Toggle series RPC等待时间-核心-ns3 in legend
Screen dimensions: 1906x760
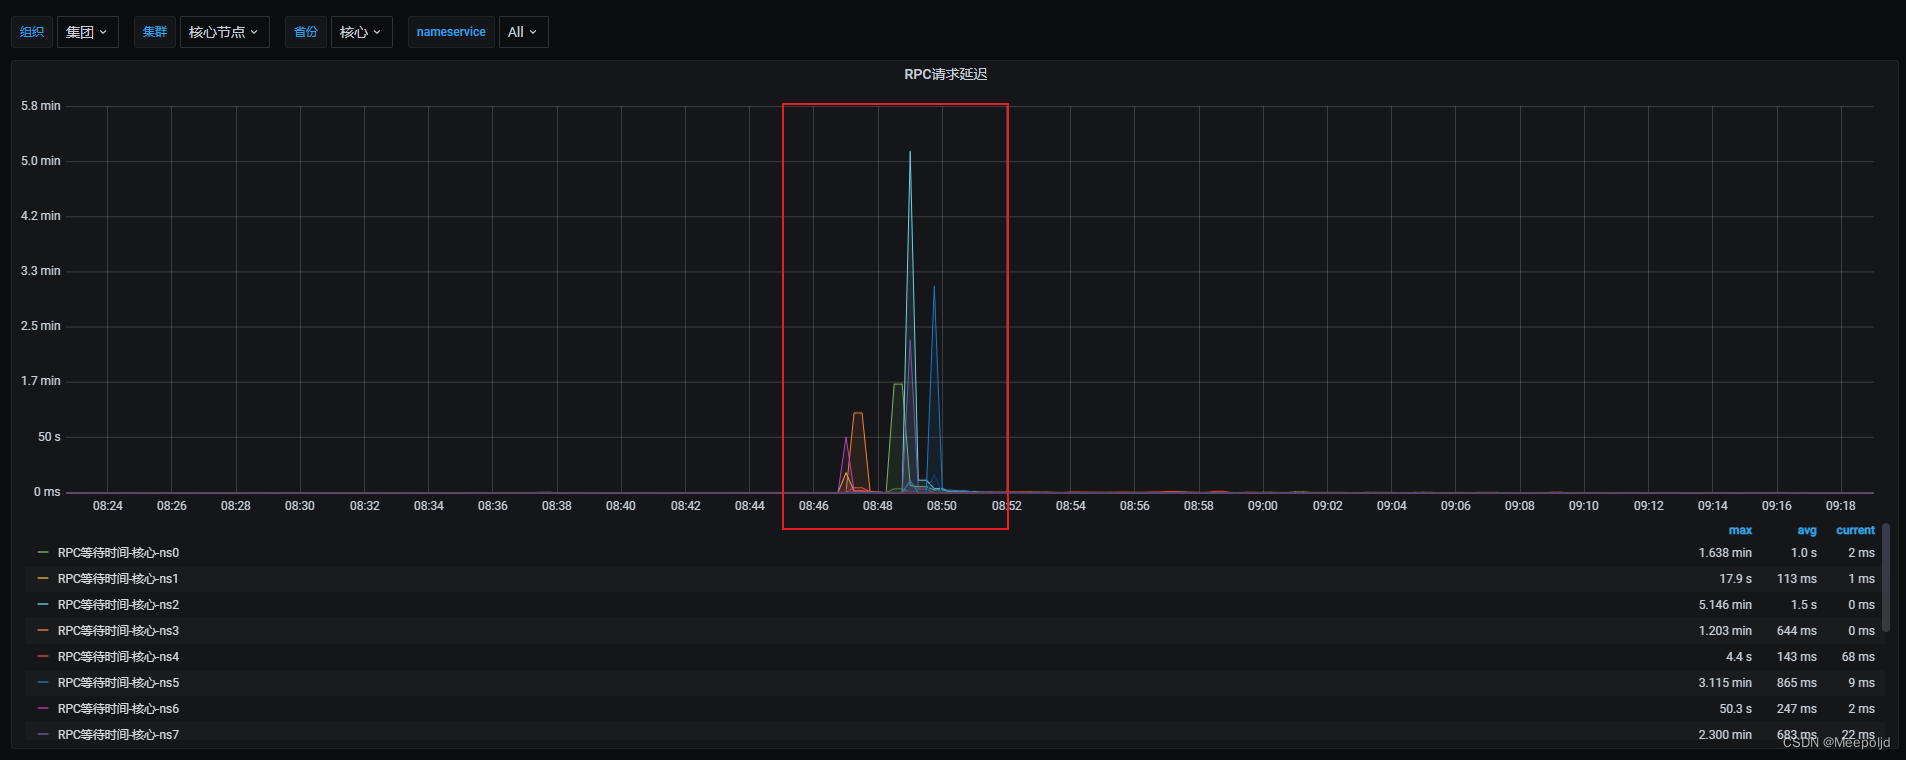tap(118, 631)
